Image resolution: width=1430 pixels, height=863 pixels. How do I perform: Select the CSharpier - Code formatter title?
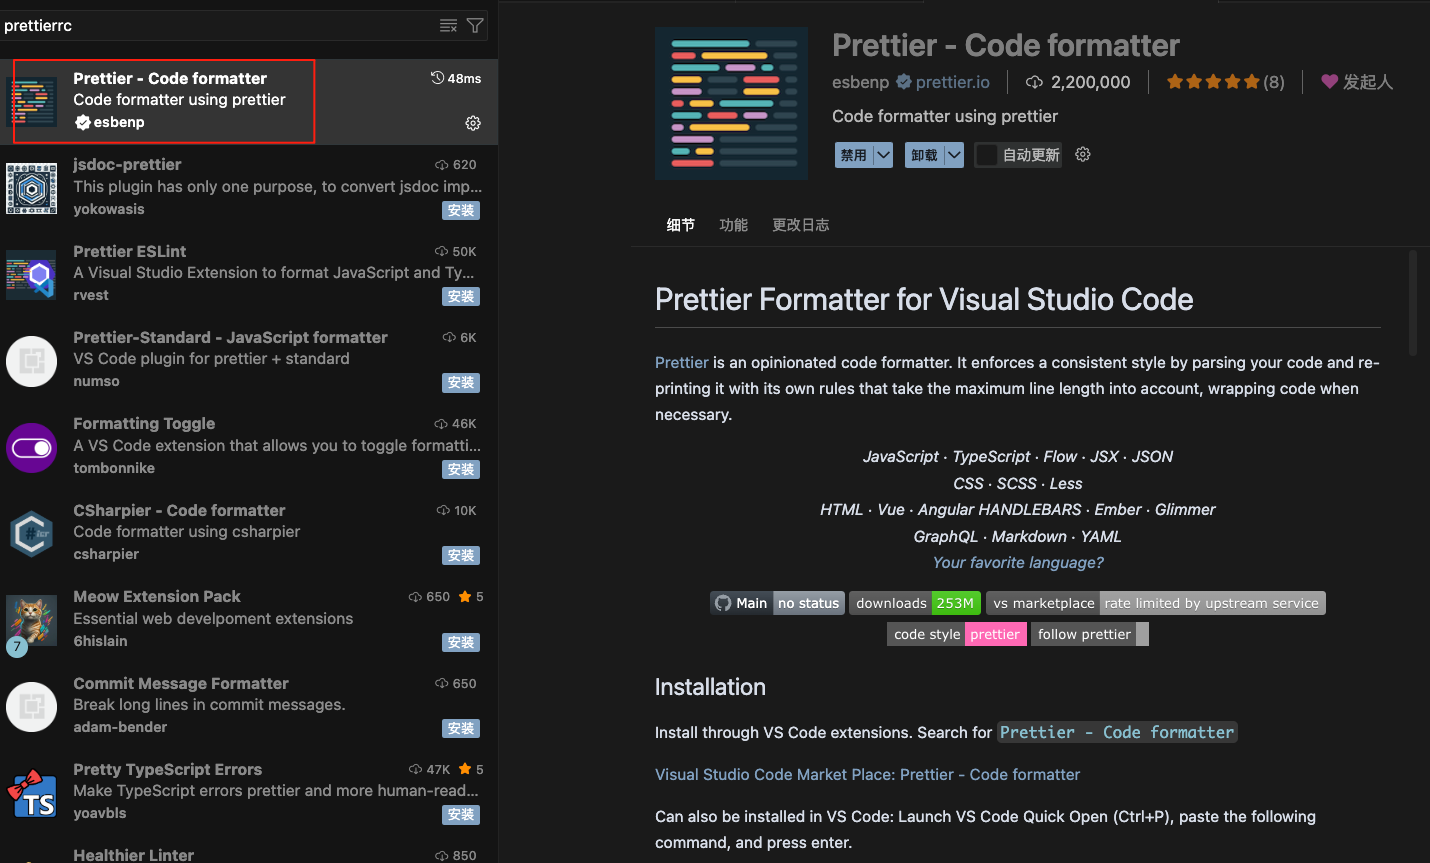(179, 510)
